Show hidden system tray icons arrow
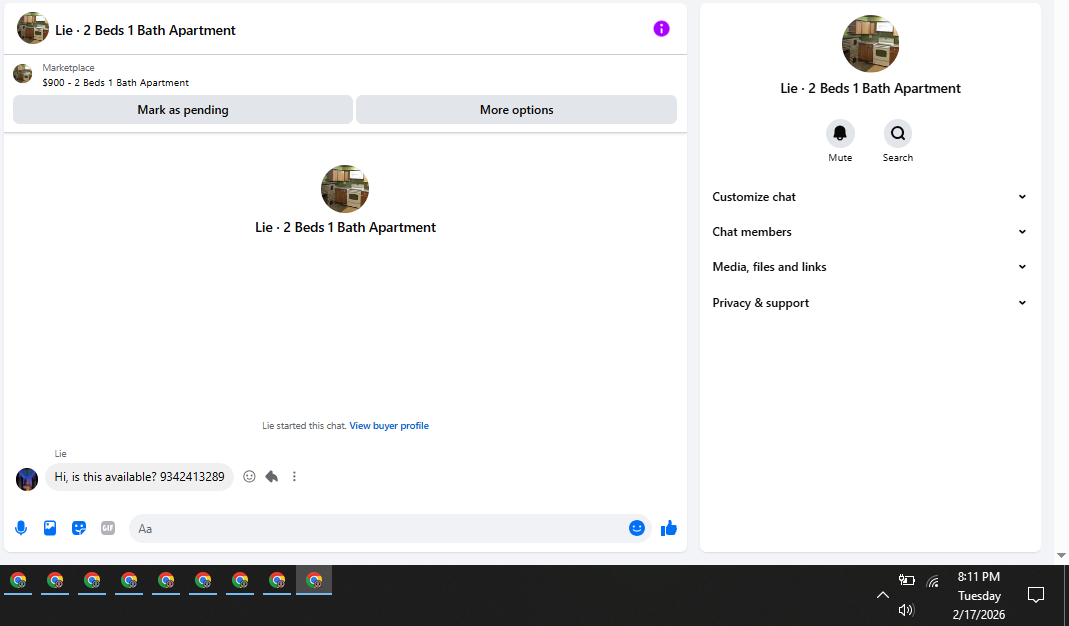1069x626 pixels. point(882,595)
